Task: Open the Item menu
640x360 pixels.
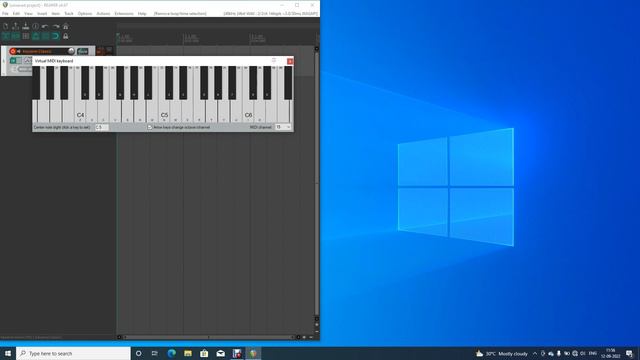Action: pos(56,13)
